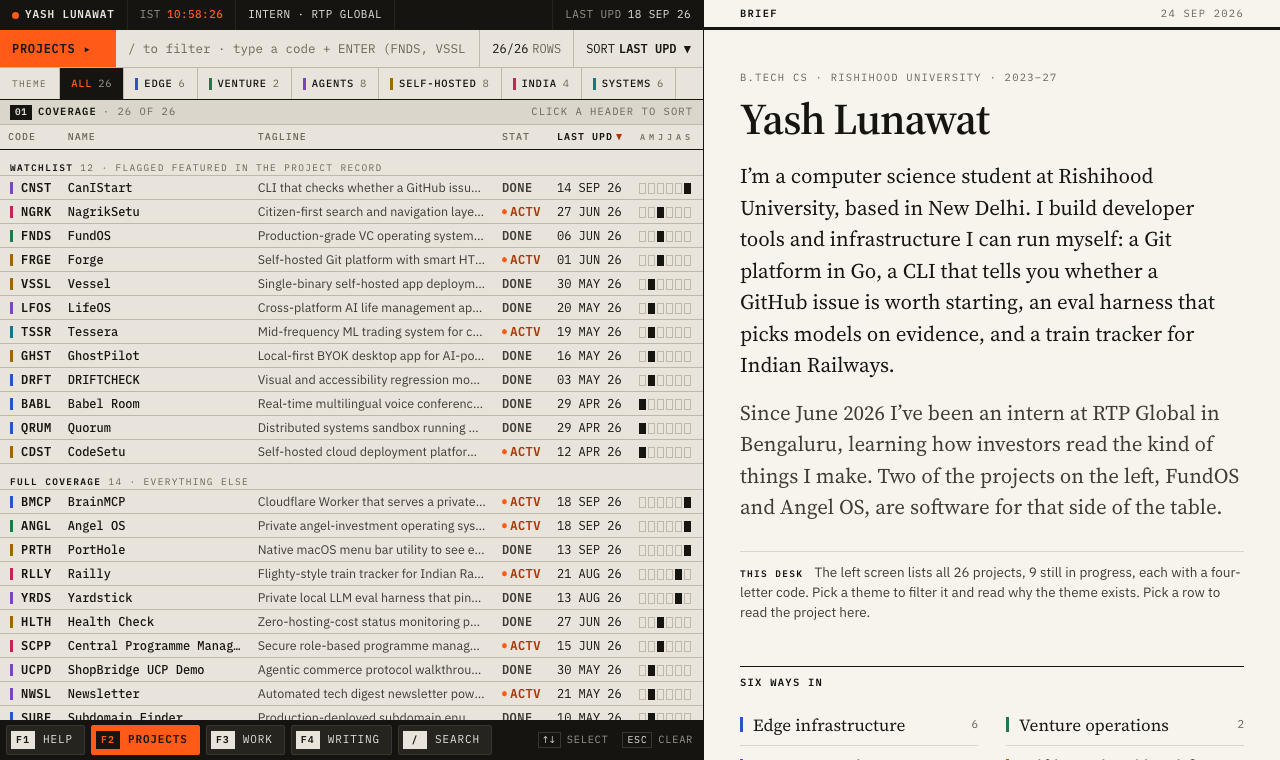
Task: Click the 01 badge beside COVERAGE
Action: (x=21, y=112)
